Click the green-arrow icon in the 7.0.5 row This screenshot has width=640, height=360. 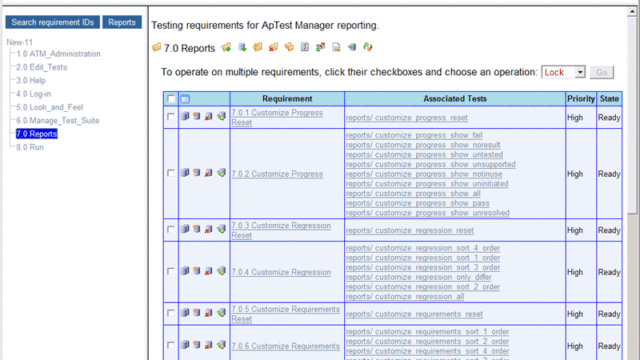click(221, 313)
